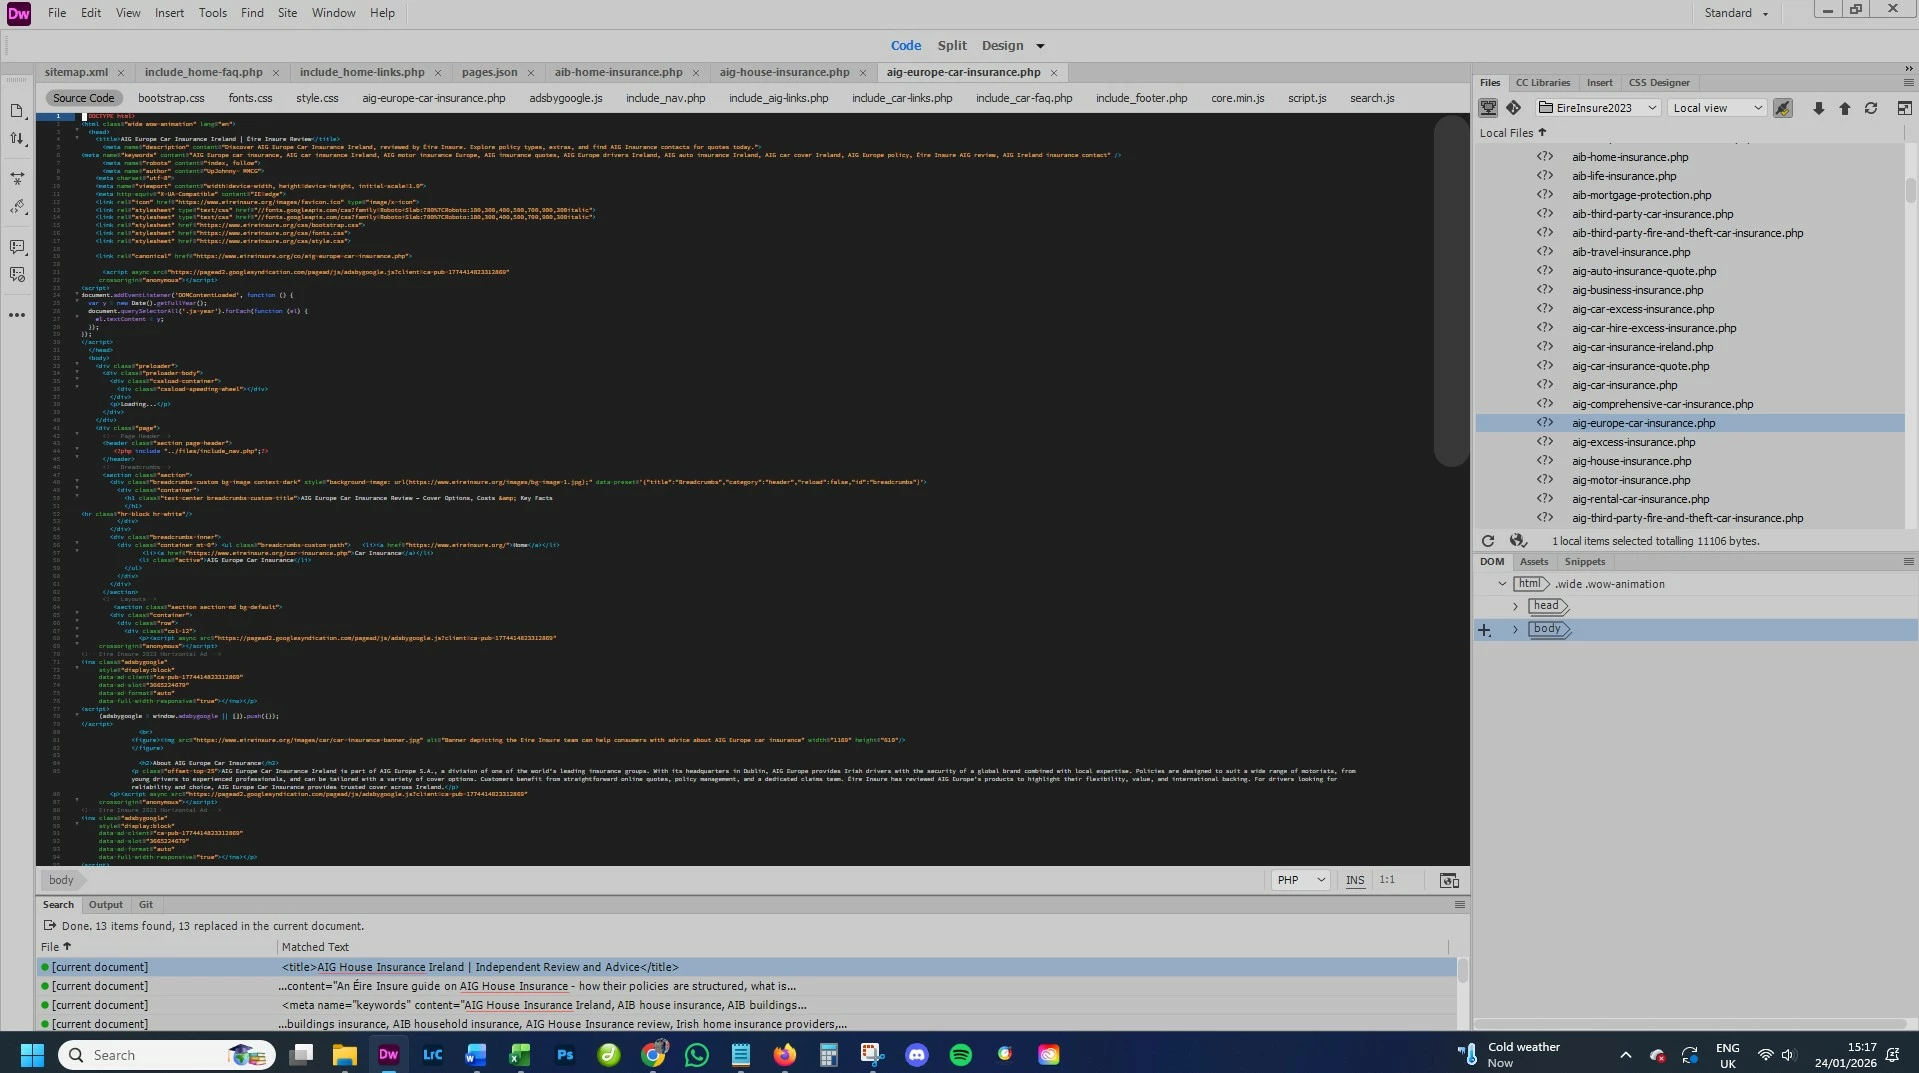The width and height of the screenshot is (1919, 1073).
Task: Click the Windows taskbar Search box
Action: (x=168, y=1055)
